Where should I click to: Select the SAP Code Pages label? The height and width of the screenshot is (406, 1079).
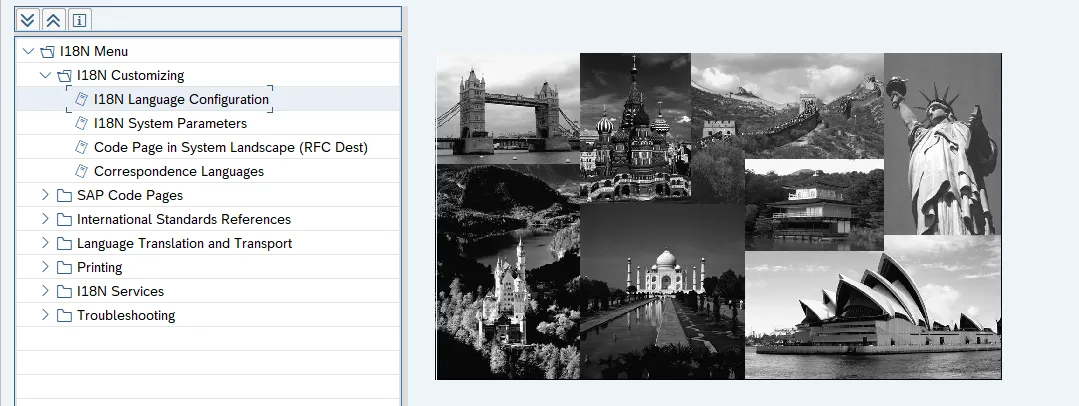click(x=130, y=195)
